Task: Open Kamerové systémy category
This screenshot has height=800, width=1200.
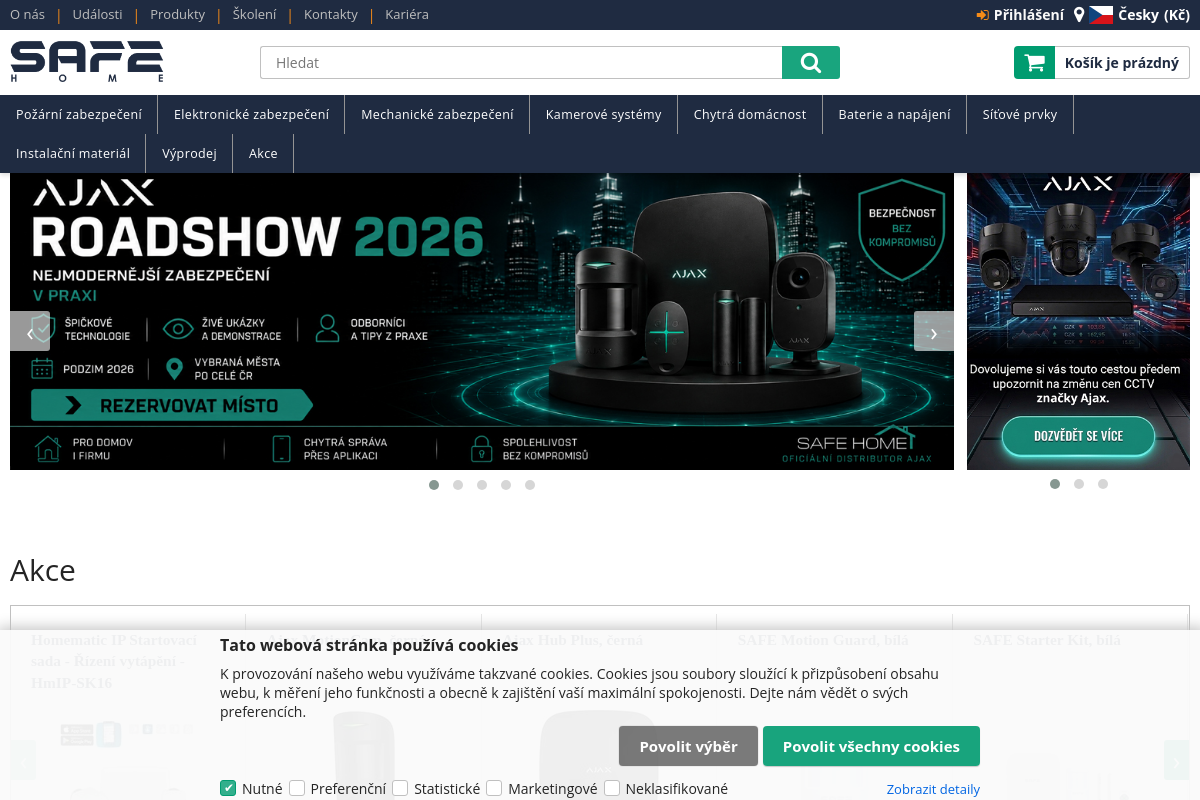Action: [603, 114]
